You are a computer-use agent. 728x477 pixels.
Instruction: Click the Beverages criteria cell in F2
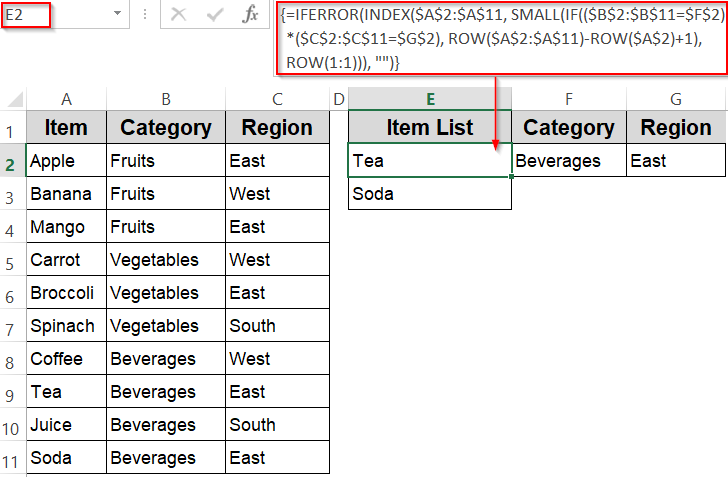click(x=568, y=161)
